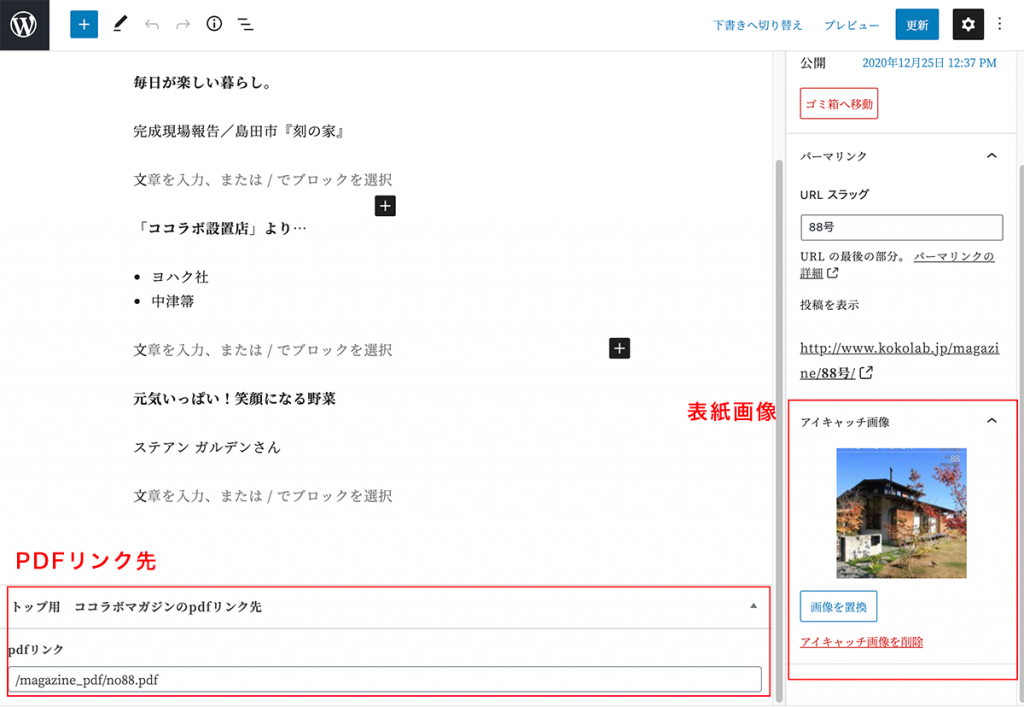Click アイキャッチ画像を削除 link
The width and height of the screenshot is (1024, 707).
pyautogui.click(x=861, y=642)
